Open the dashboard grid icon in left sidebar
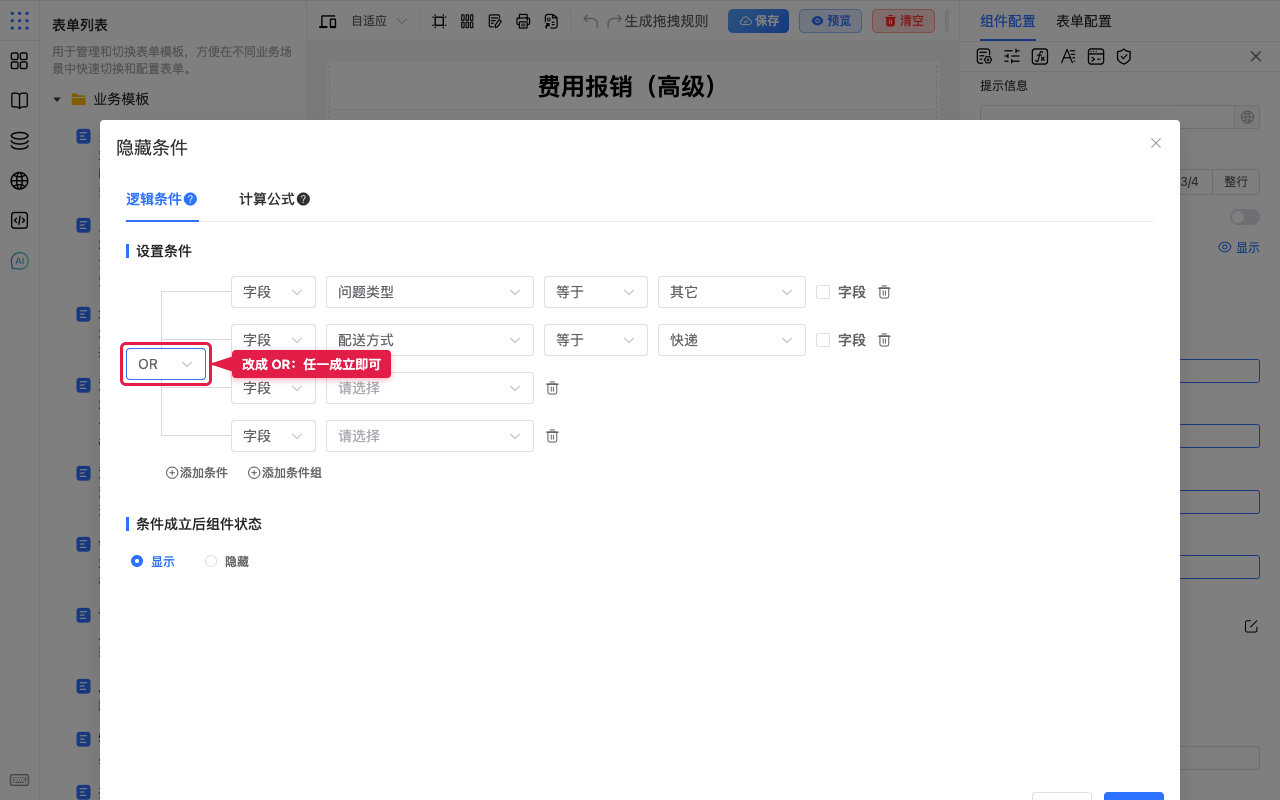1280x800 pixels. (19, 61)
